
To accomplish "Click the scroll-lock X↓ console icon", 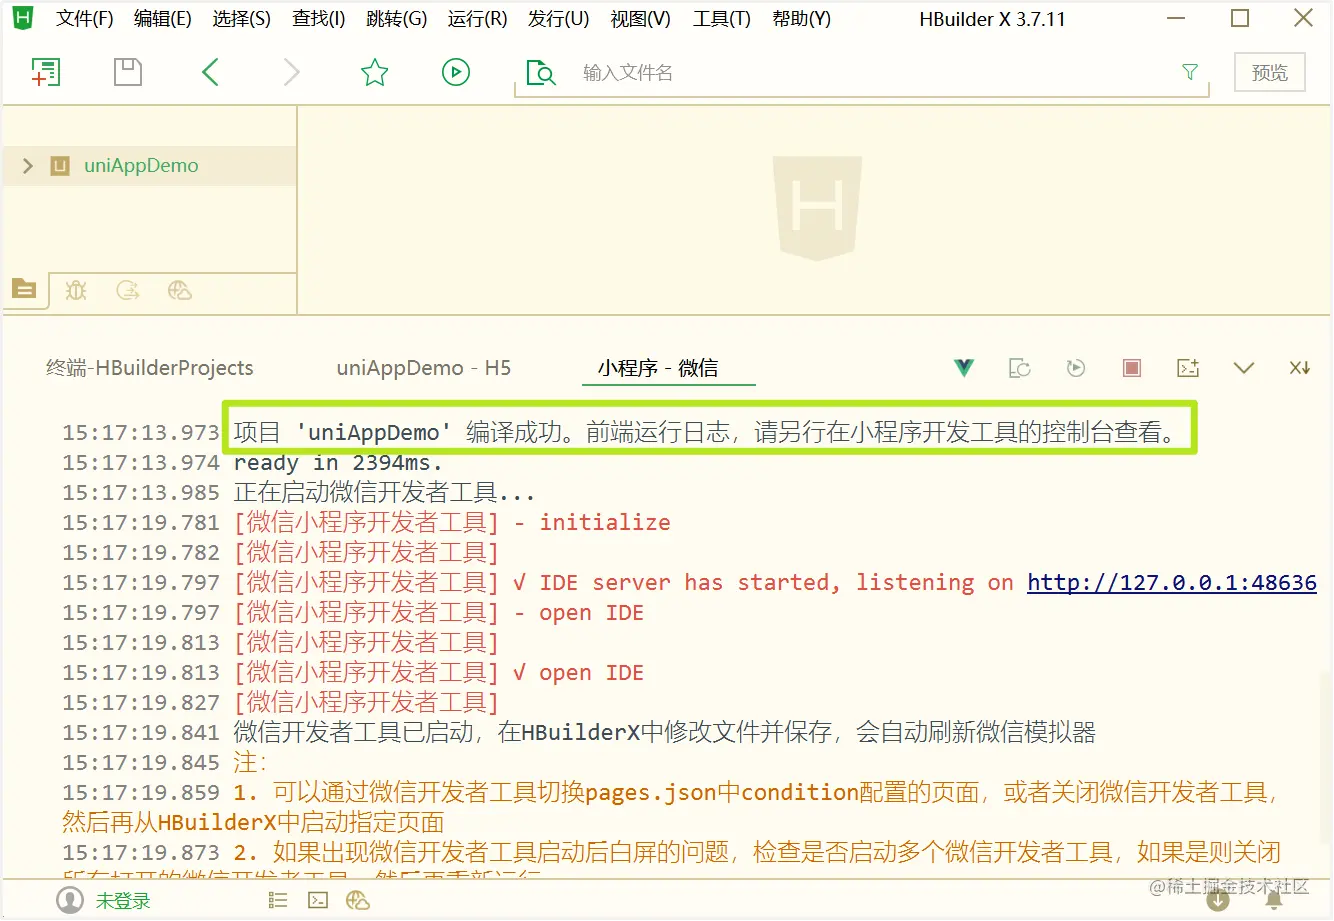I will (x=1300, y=368).
